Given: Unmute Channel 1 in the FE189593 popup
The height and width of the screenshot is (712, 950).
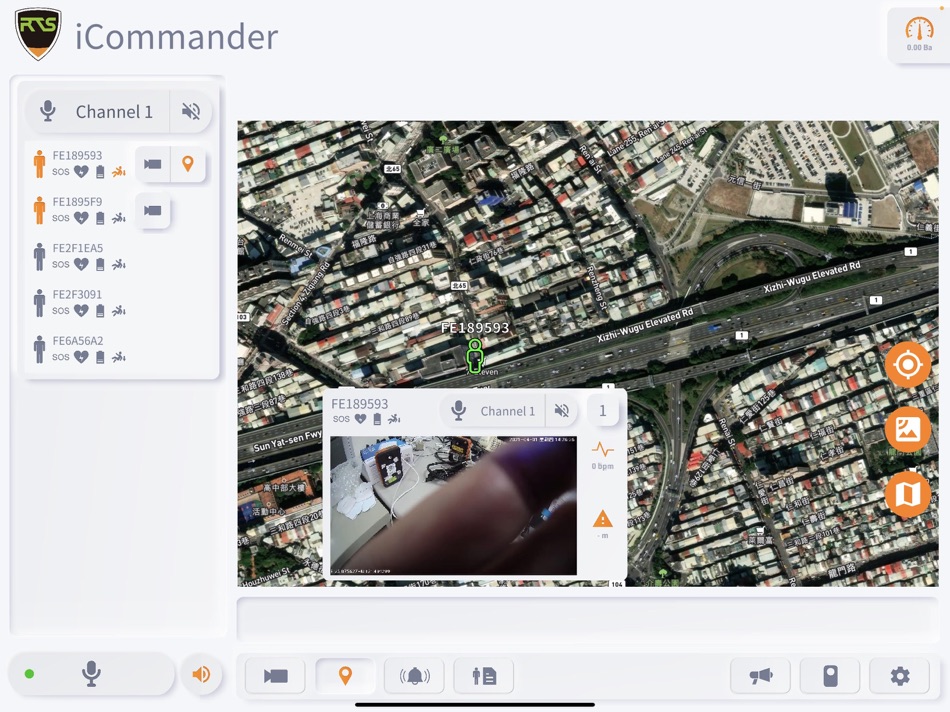Looking at the screenshot, I should pos(563,410).
